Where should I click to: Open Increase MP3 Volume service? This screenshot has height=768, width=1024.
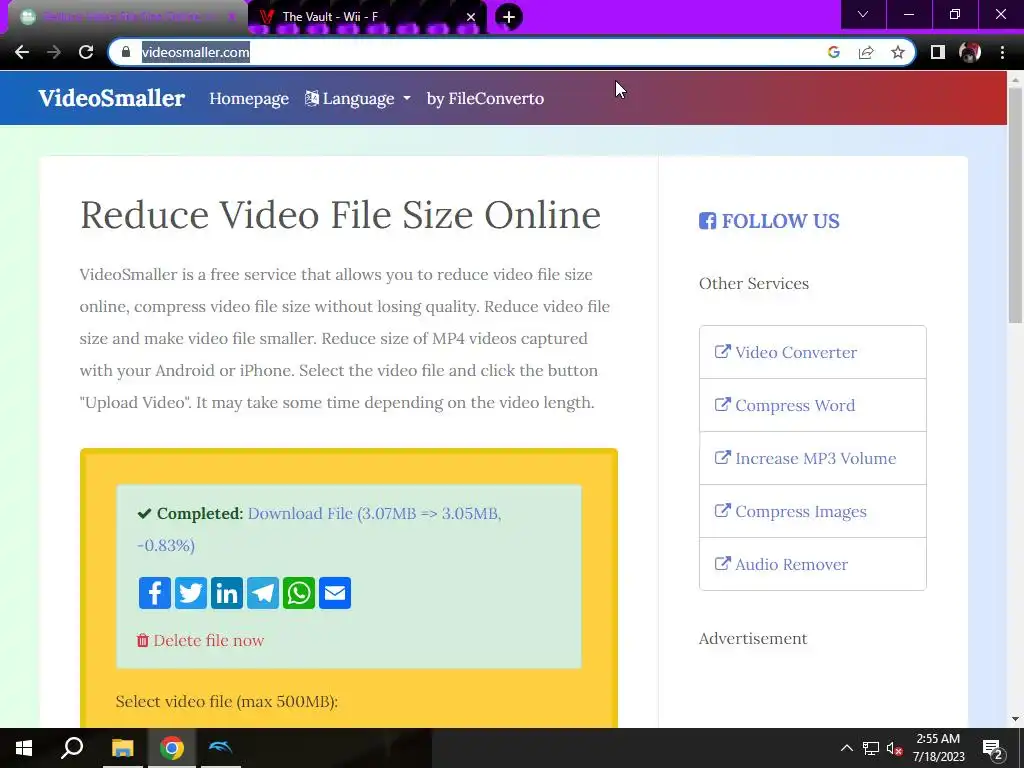[812, 458]
